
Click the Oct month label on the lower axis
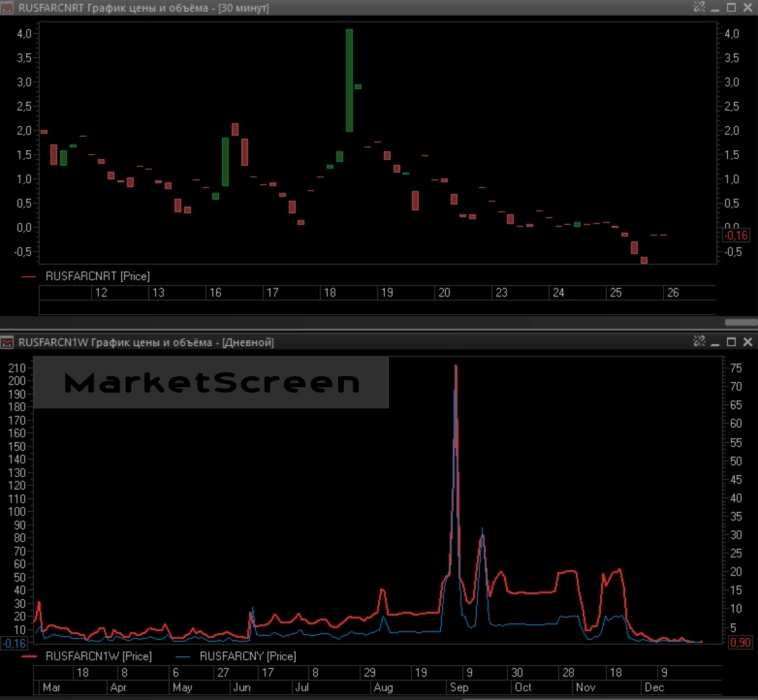click(x=523, y=687)
